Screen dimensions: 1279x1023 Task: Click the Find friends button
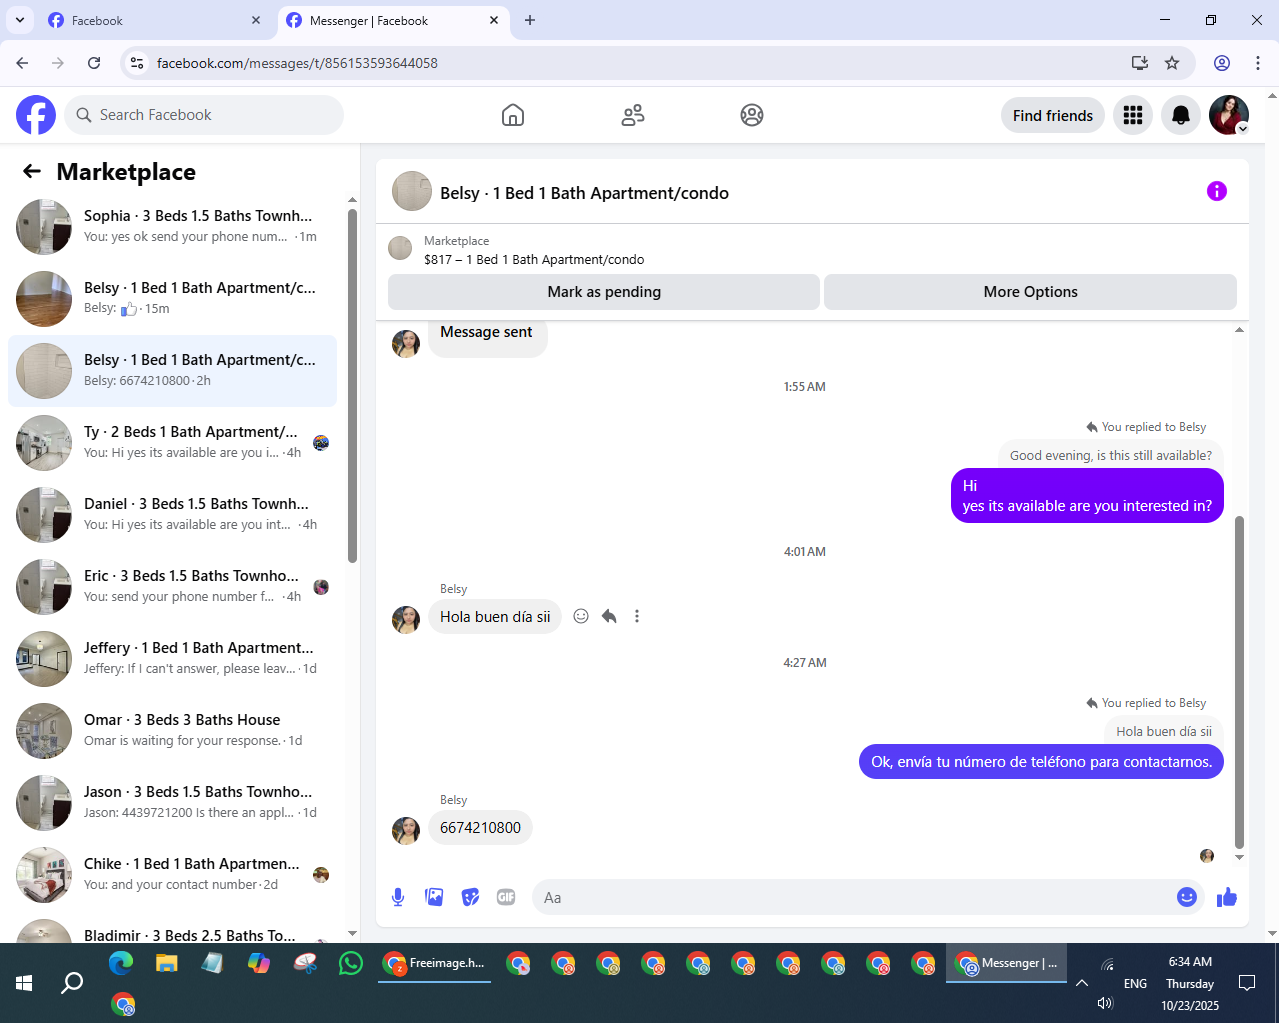click(x=1053, y=115)
